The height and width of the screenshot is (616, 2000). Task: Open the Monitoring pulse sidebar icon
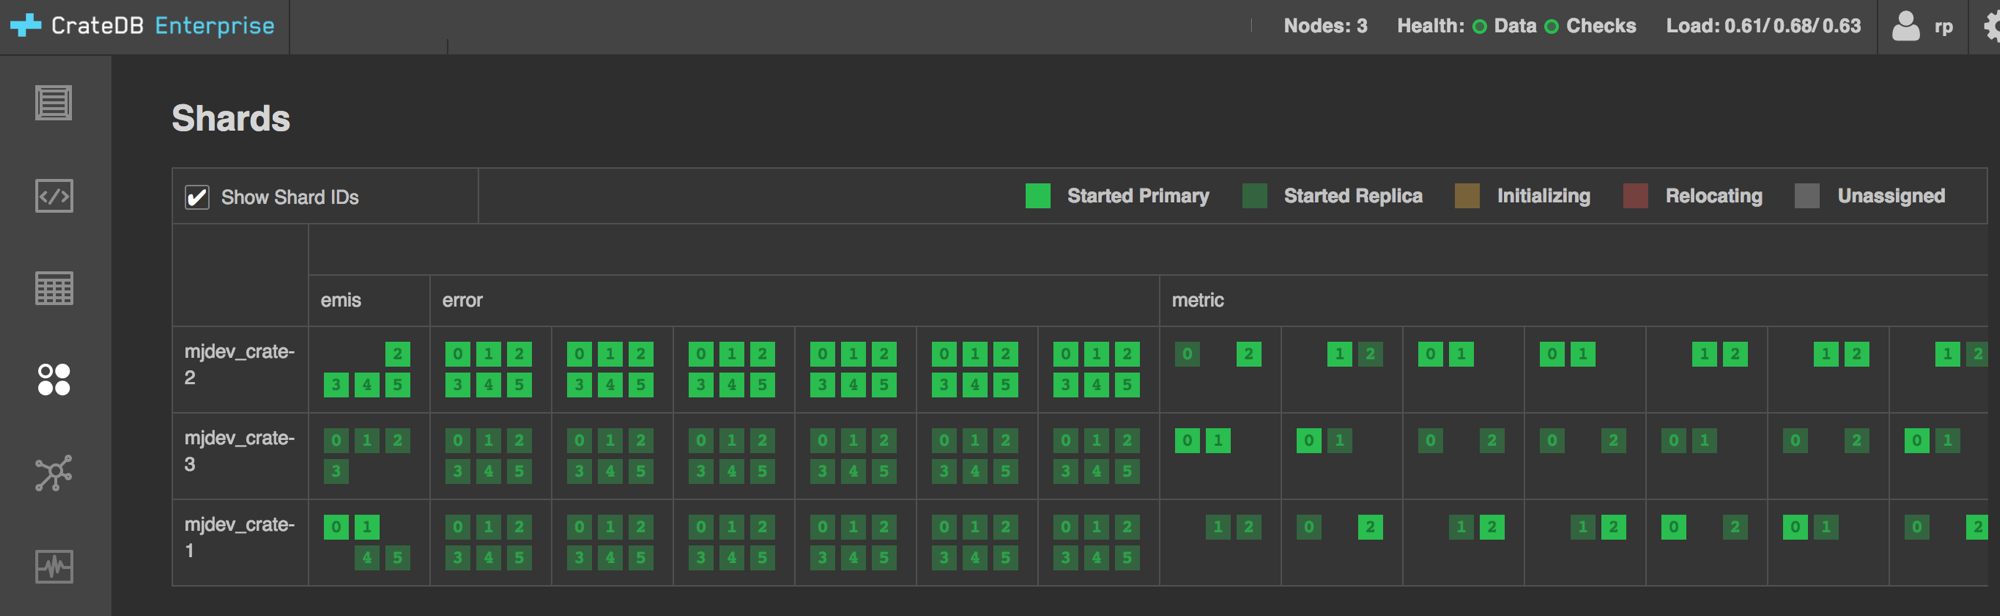pos(54,567)
